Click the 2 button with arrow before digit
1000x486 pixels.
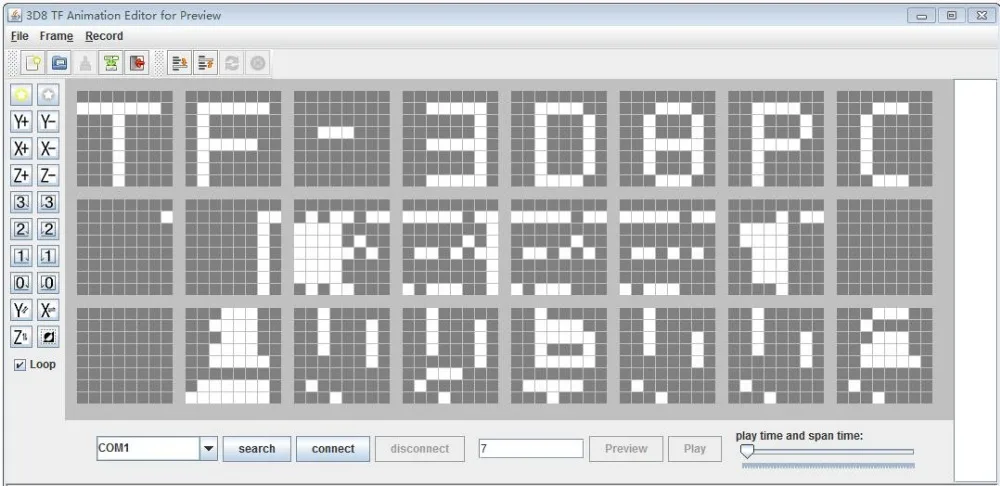(x=48, y=230)
